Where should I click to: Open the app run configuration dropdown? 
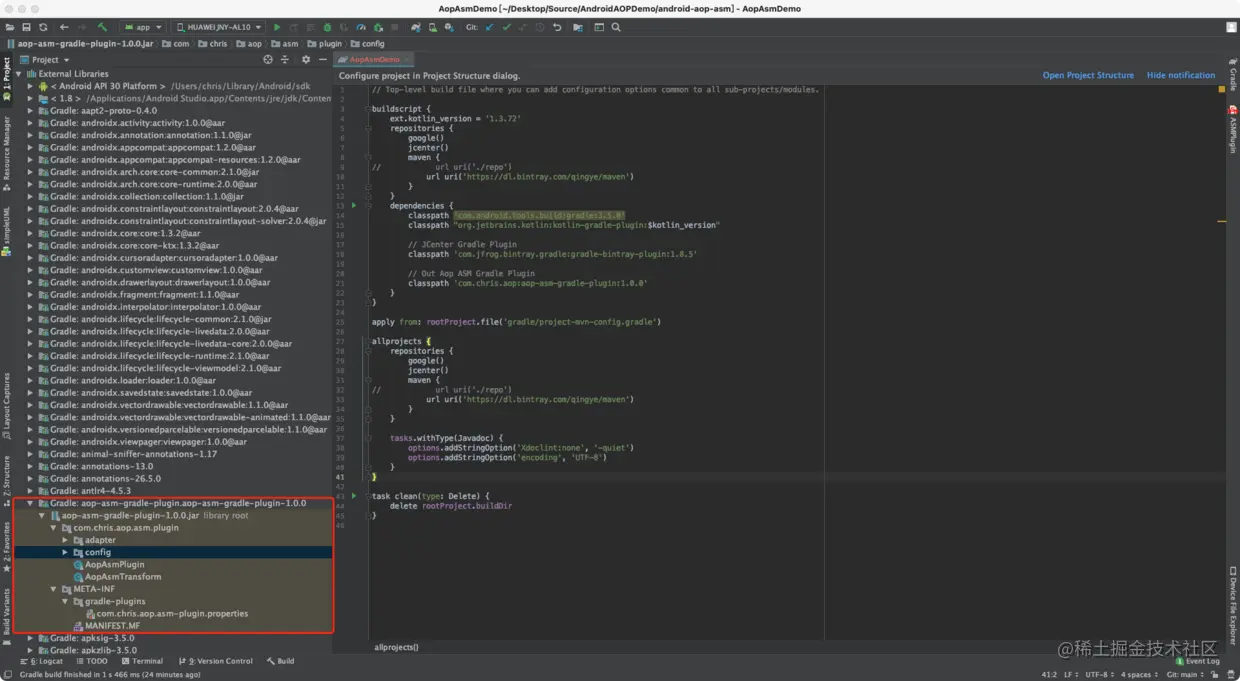coord(142,27)
